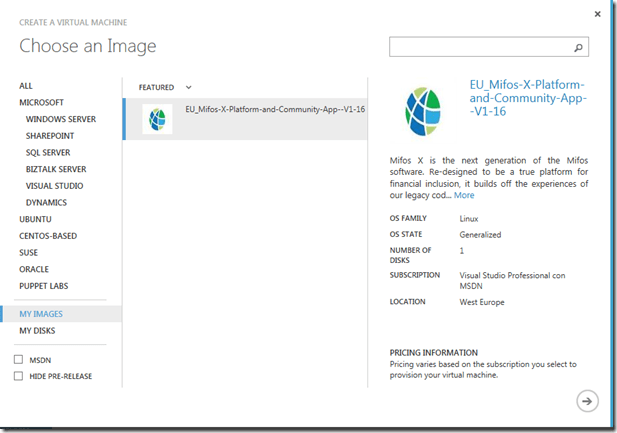Click the search magnifier icon
617x433 pixels.
point(578,47)
